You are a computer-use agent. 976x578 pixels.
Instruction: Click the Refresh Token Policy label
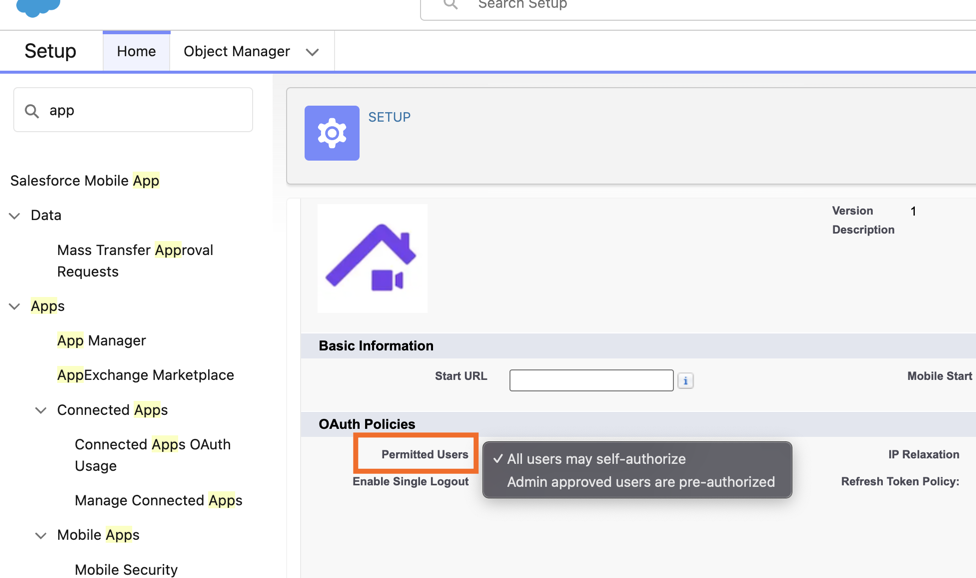pyautogui.click(x=900, y=481)
